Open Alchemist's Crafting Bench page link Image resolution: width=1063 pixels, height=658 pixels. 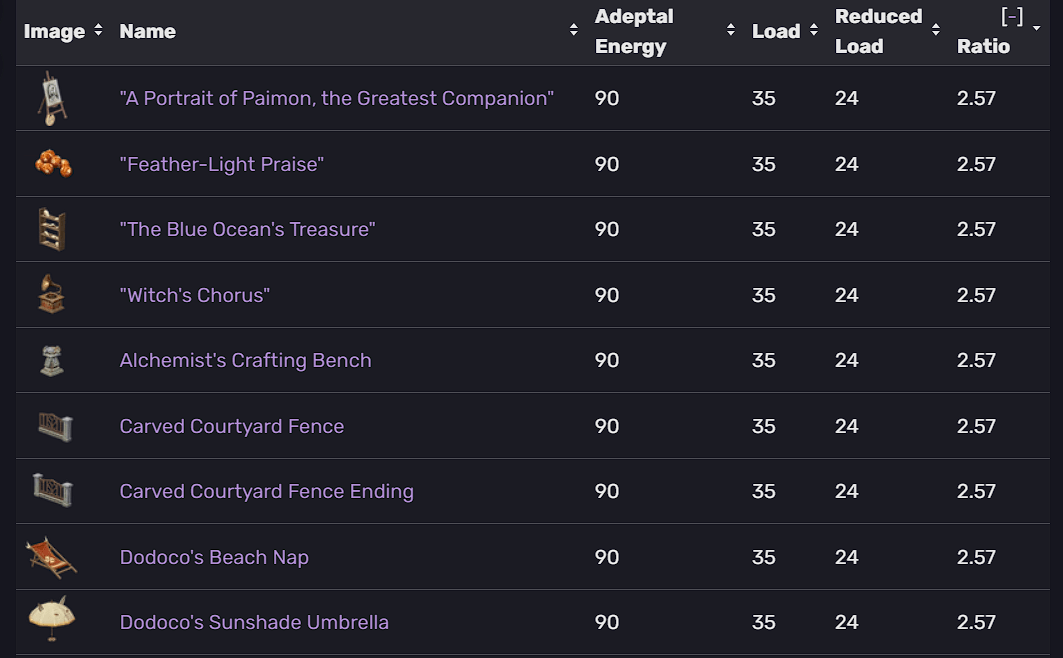pyautogui.click(x=245, y=360)
